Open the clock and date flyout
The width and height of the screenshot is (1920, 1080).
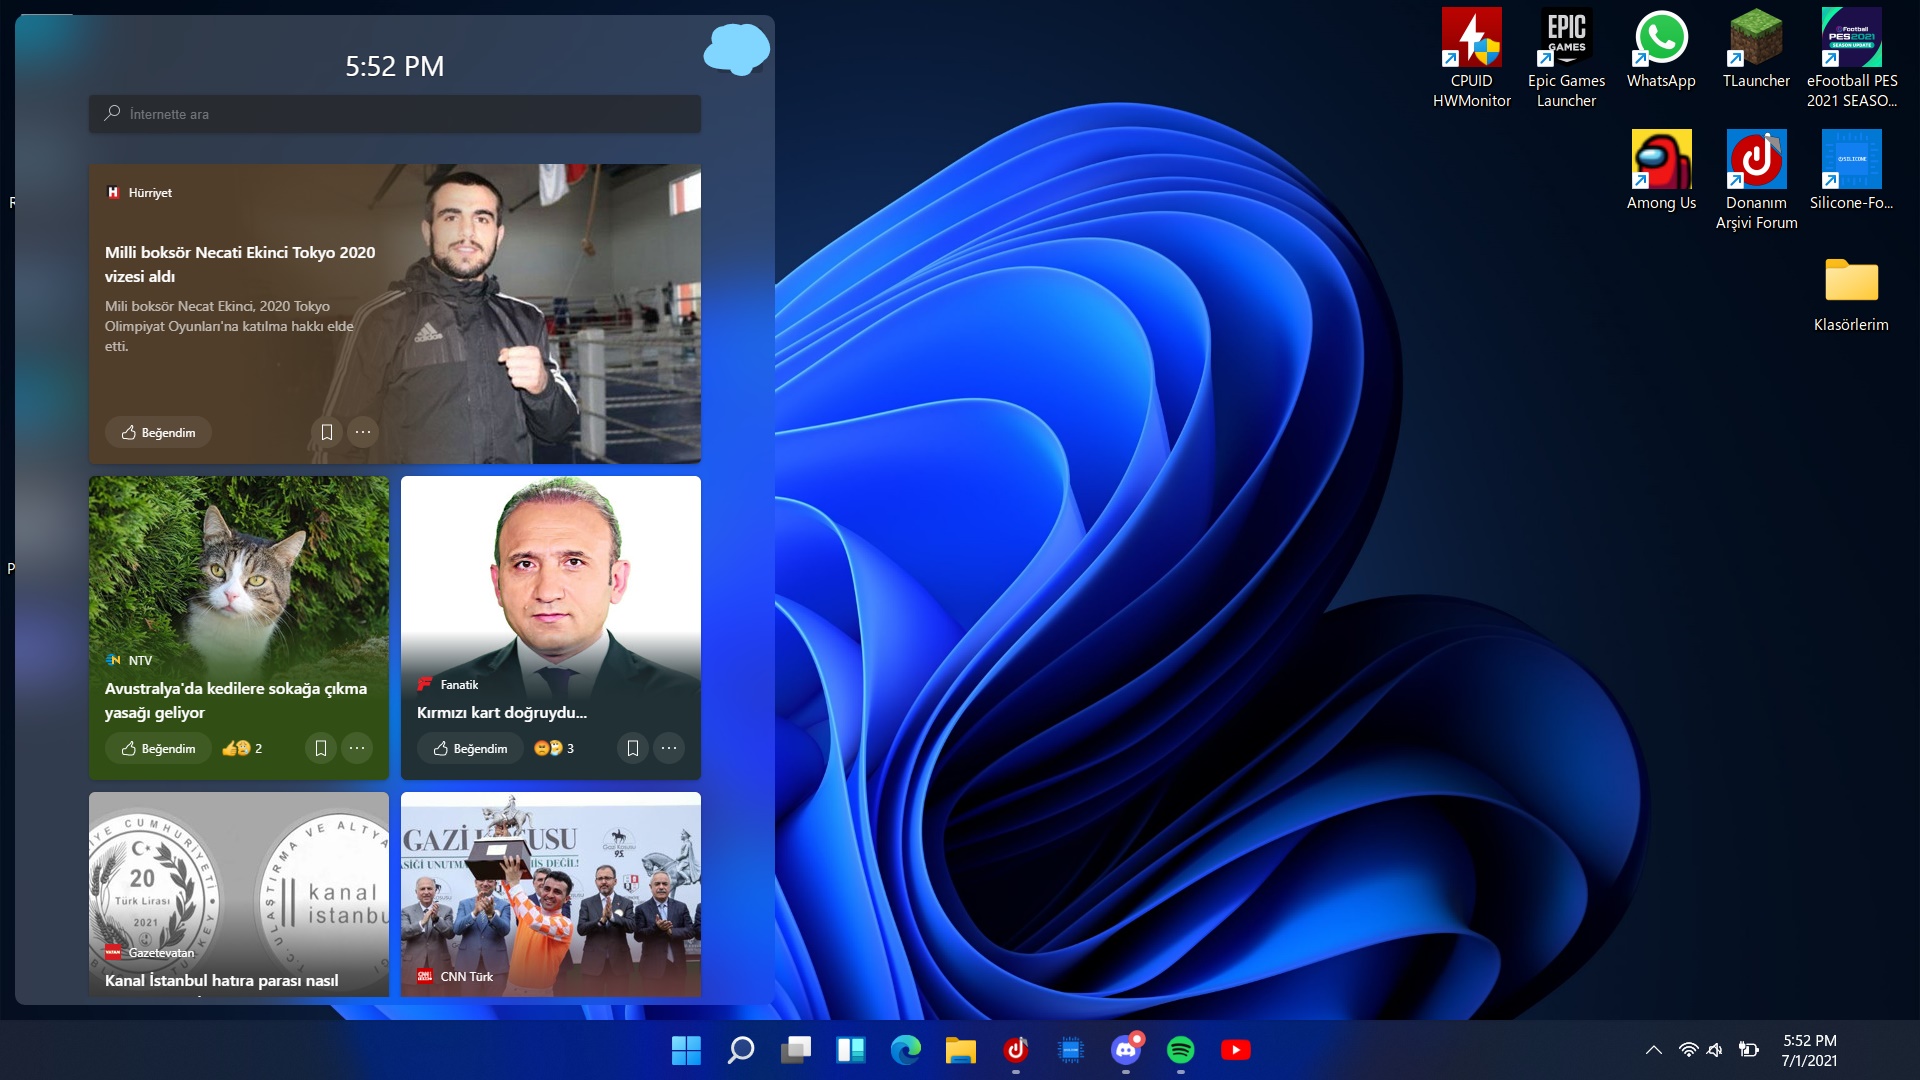pos(1810,1050)
